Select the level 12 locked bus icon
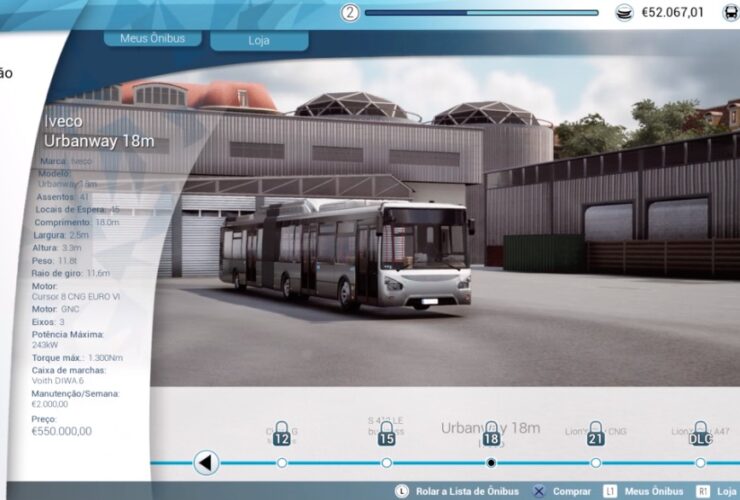 (281, 435)
